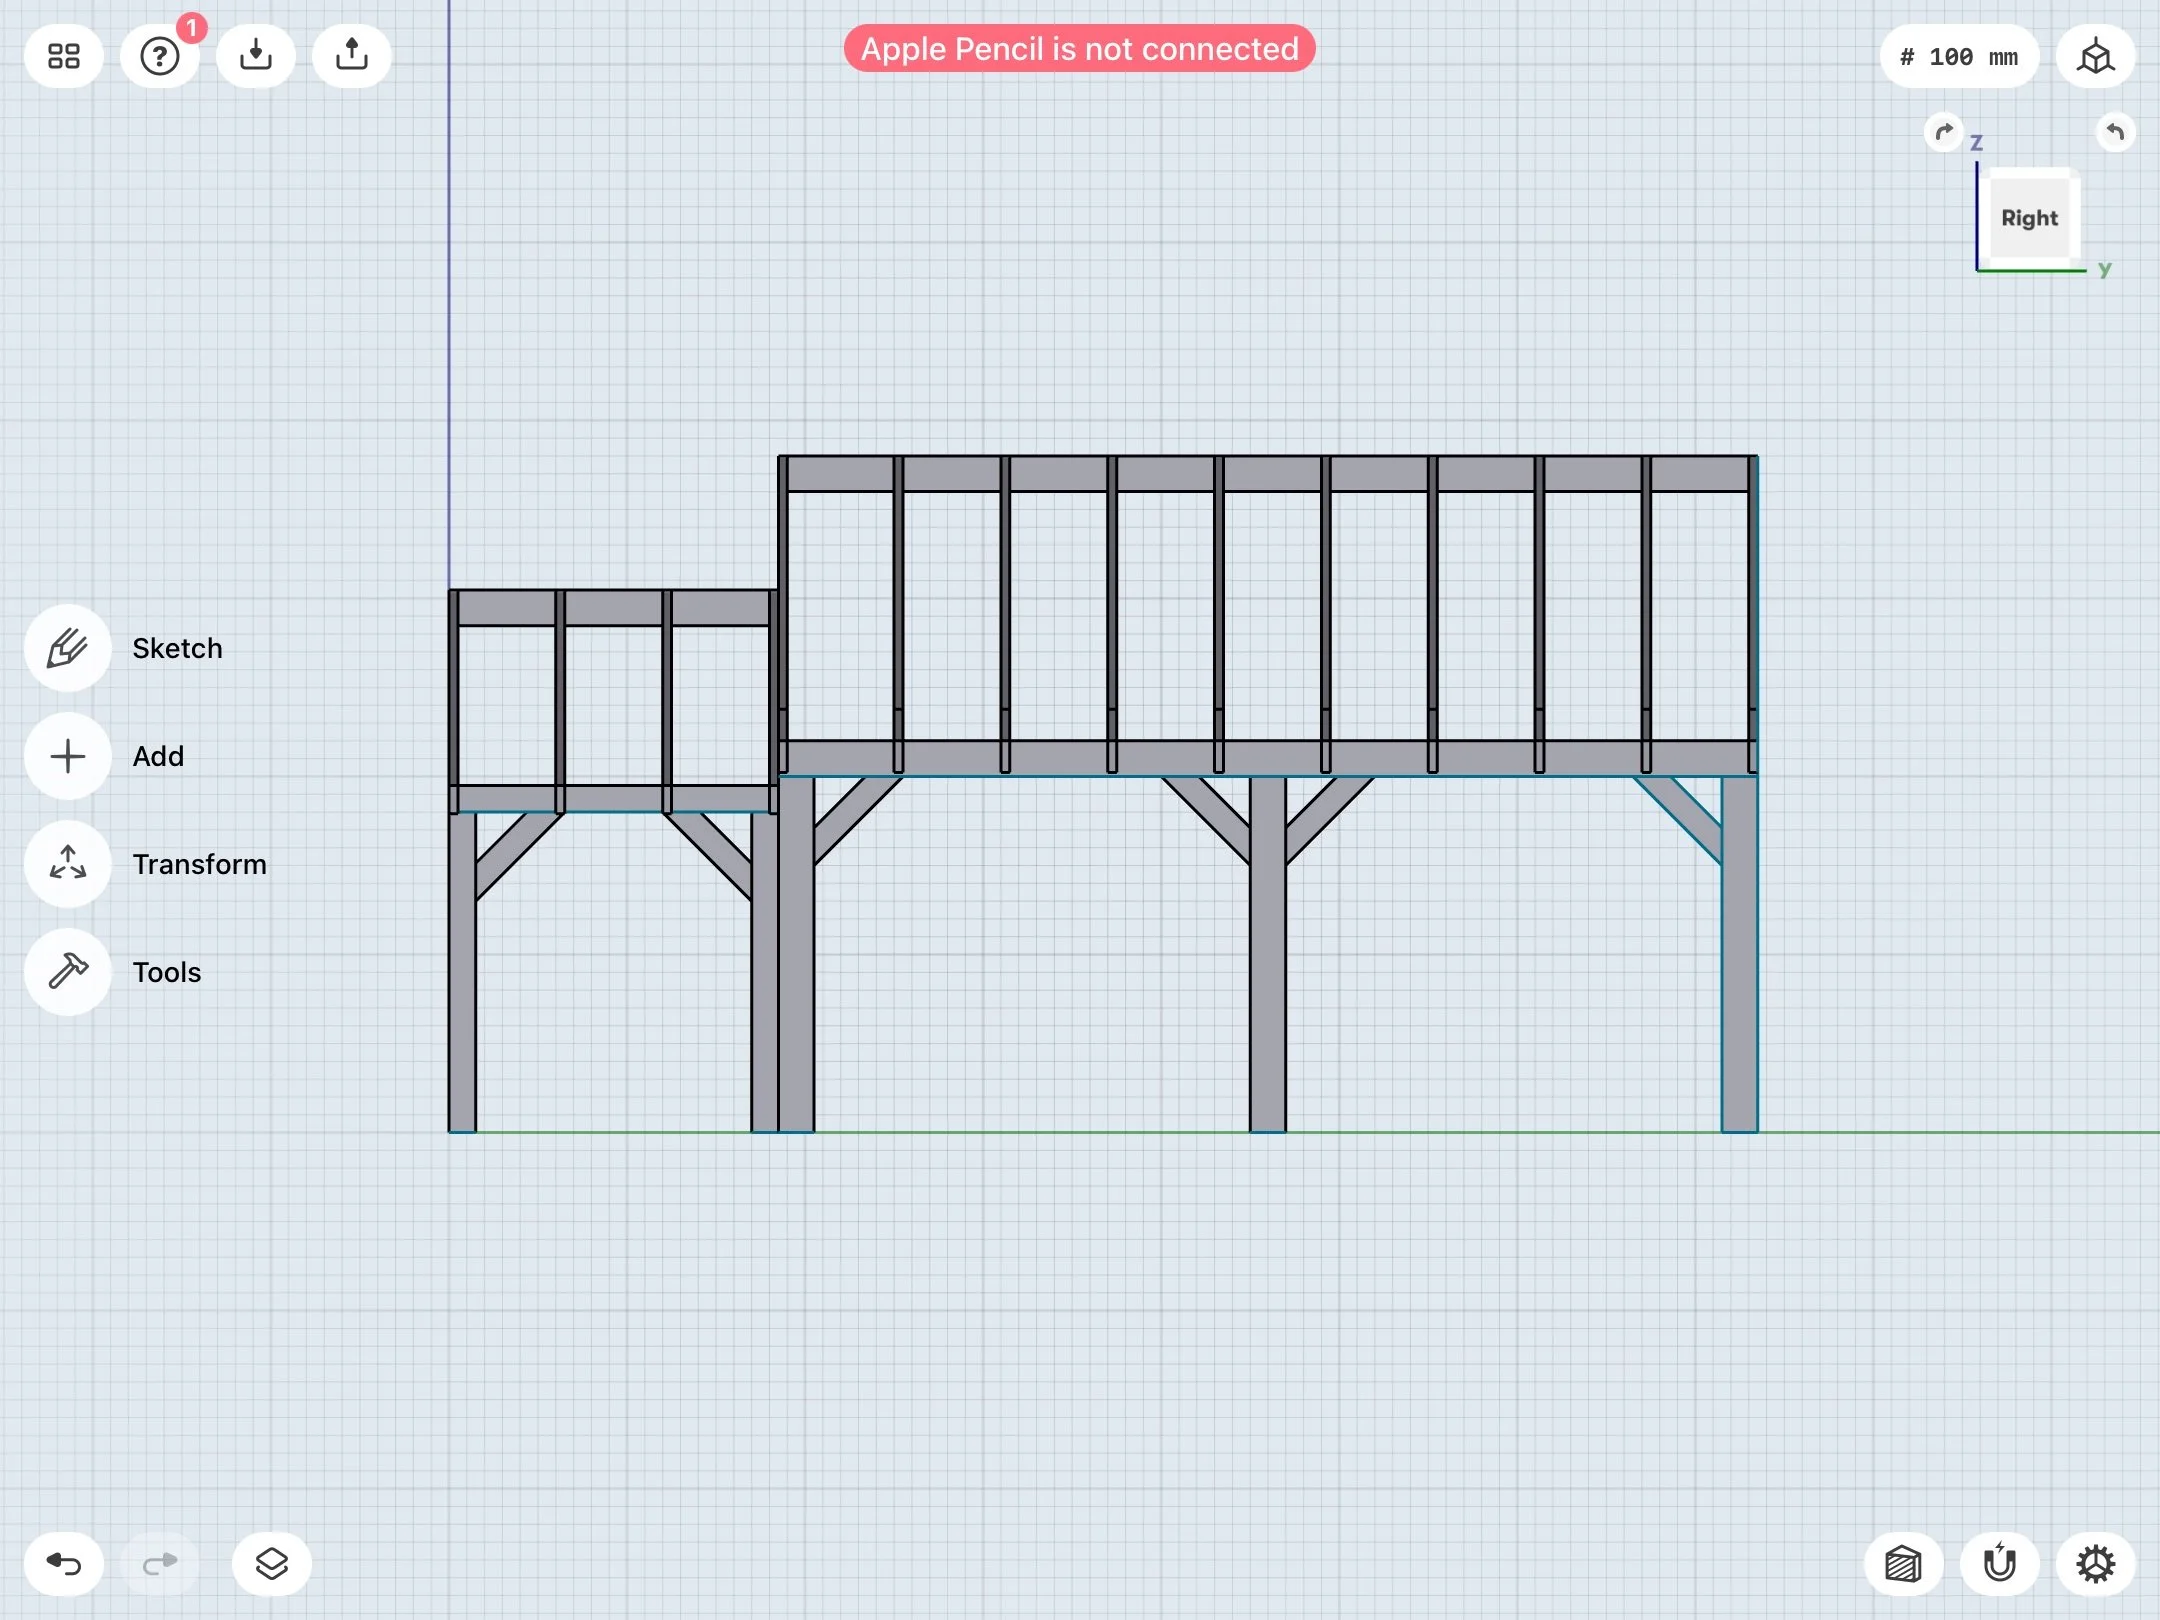Open the Sketch tool menu
2160x1620 pixels.
pyautogui.click(x=68, y=648)
